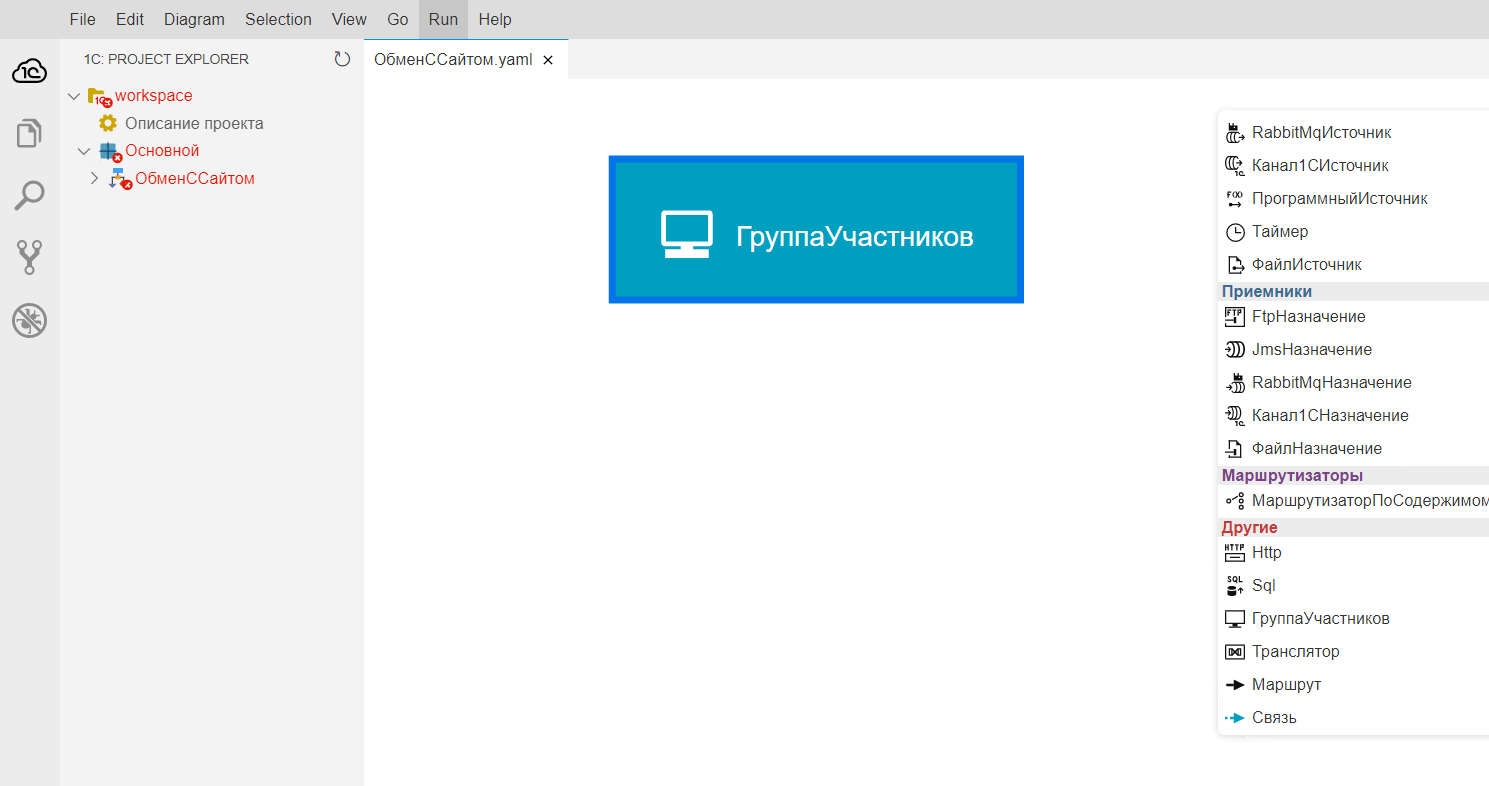
Task: Pick the ПрограммныйИсточник palette icon
Action: [x=1235, y=198]
